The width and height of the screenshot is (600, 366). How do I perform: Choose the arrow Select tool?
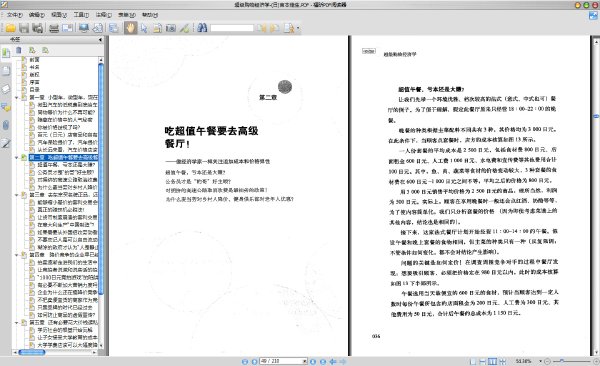[144, 28]
